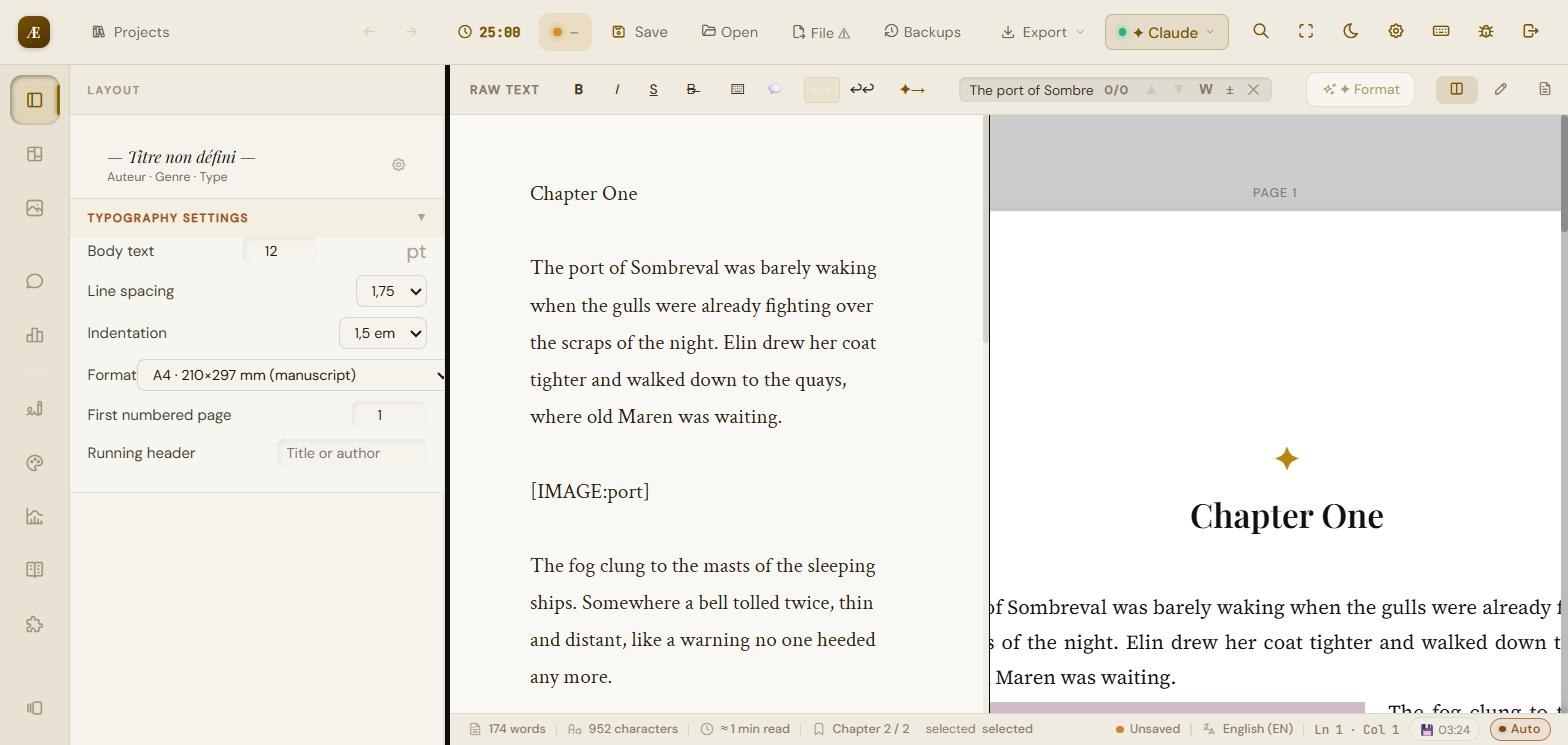Screen dimensions: 1568x745
Task: Open the chat bubble sidebar icon
Action: [35, 281]
